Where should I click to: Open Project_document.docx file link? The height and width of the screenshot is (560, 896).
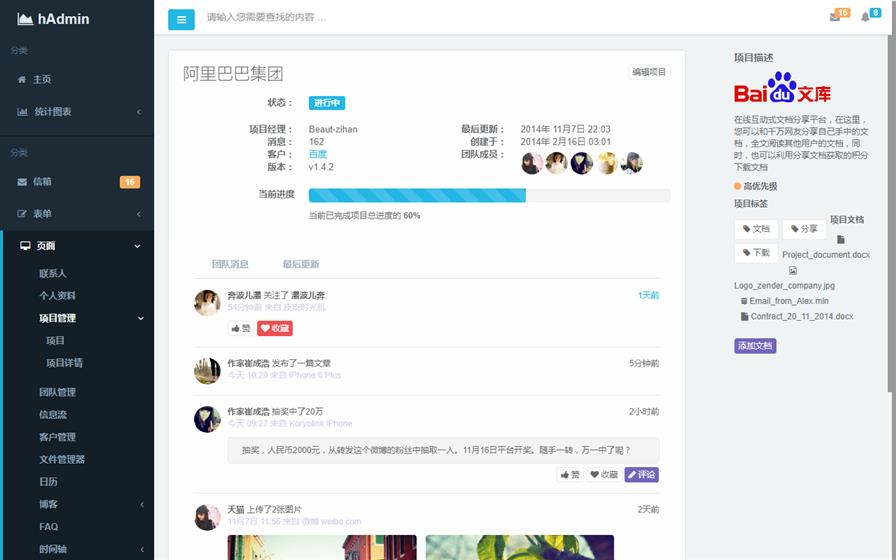826,255
